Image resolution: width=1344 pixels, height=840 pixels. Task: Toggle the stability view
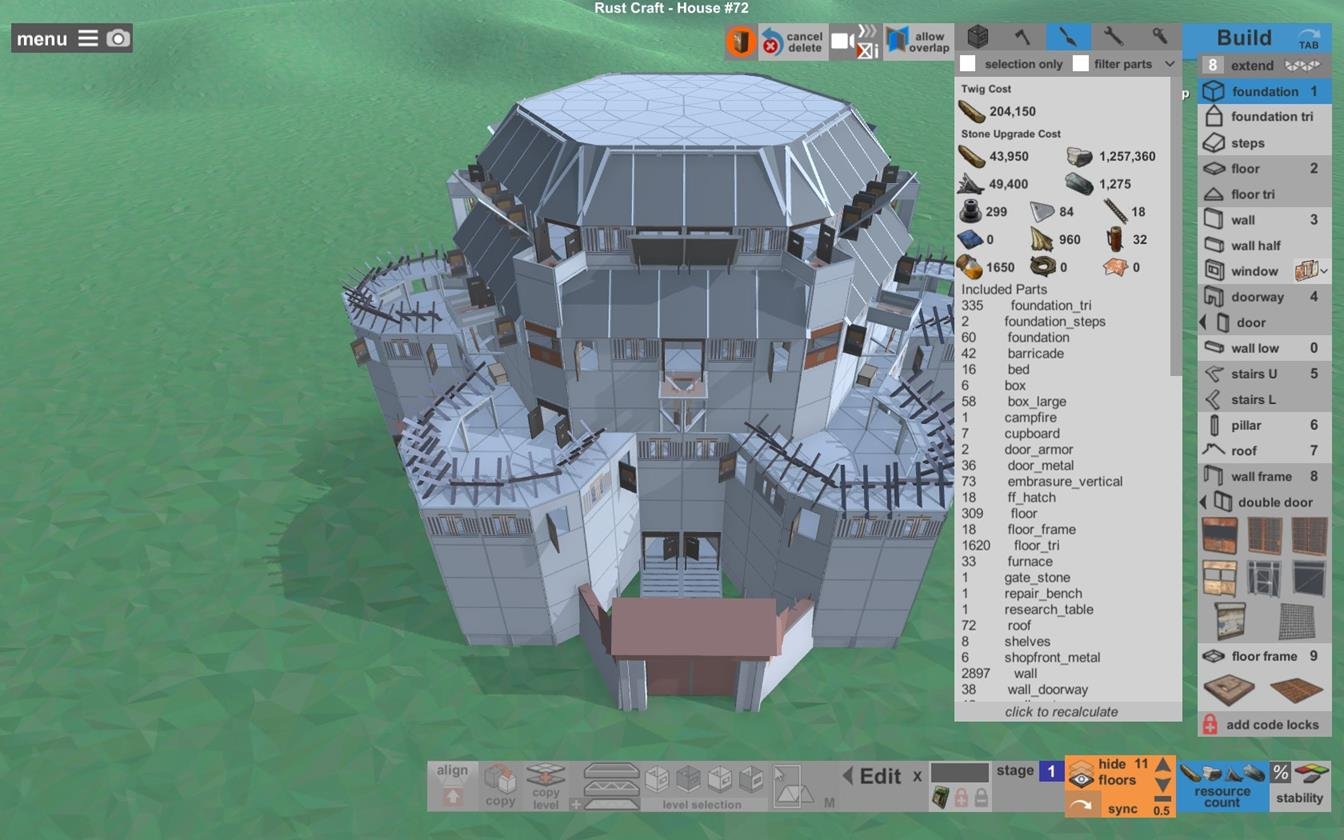1300,785
